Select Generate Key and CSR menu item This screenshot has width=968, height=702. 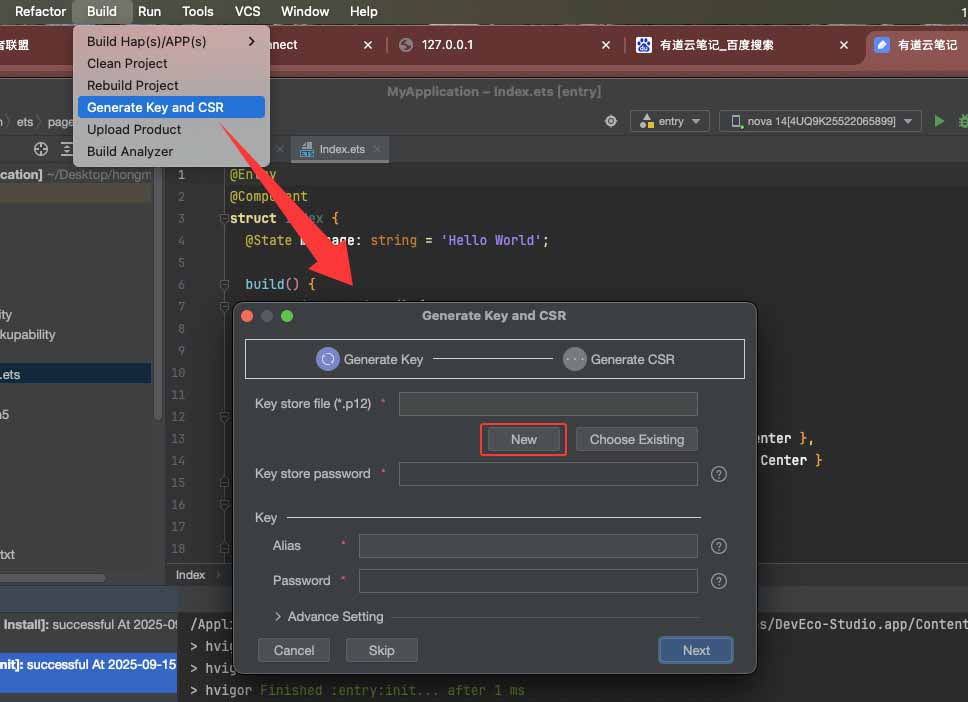coord(170,107)
